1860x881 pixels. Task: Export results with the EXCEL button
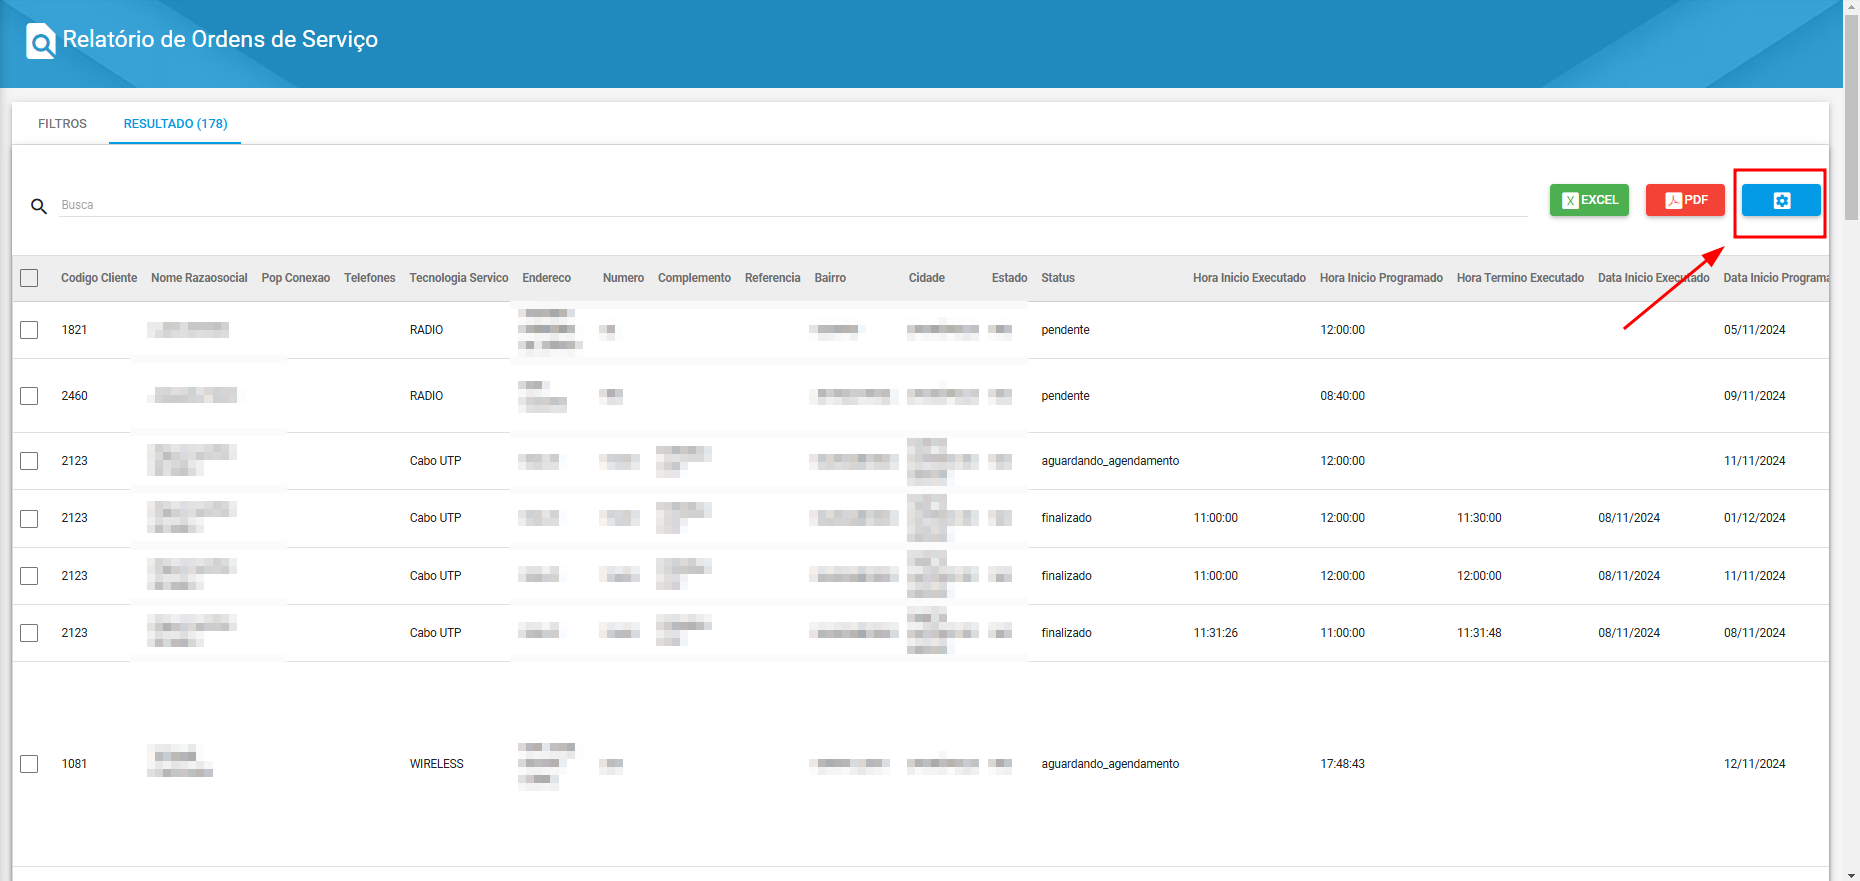1589,200
